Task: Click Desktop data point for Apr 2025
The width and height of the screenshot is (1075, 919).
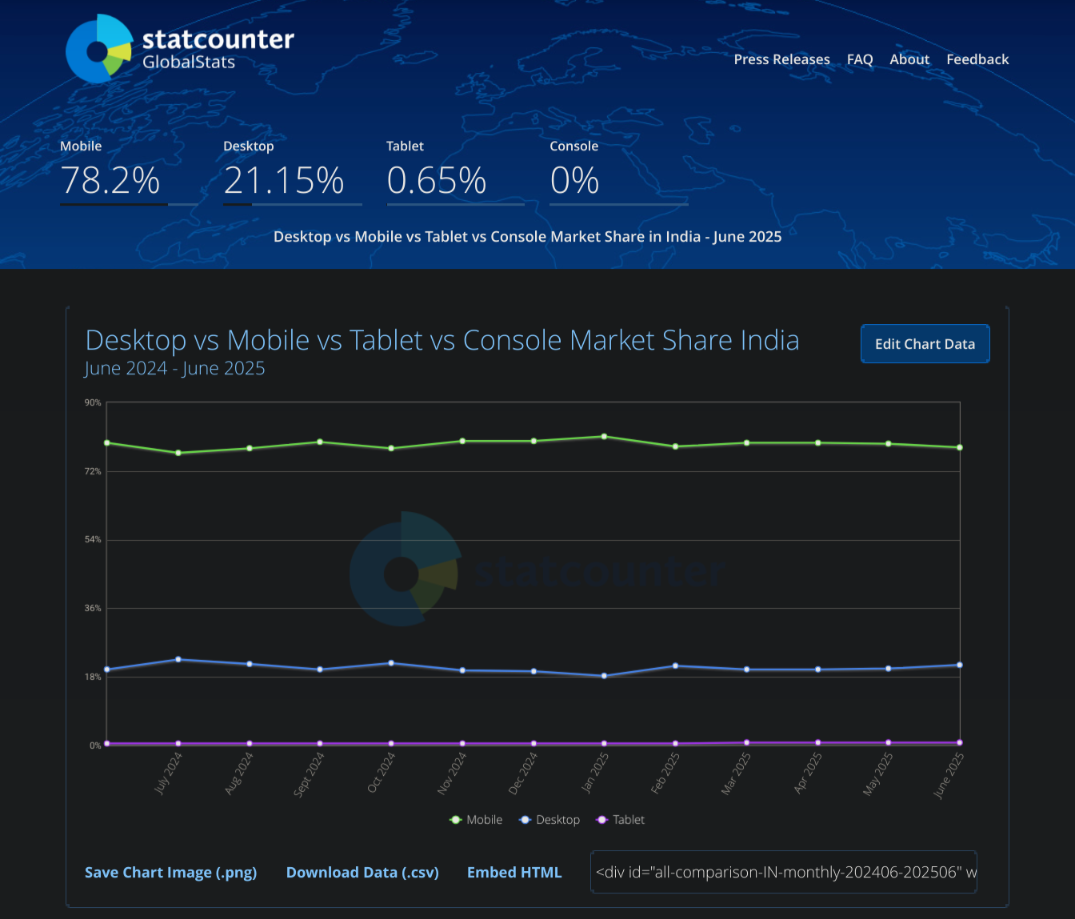Action: pyautogui.click(x=818, y=669)
